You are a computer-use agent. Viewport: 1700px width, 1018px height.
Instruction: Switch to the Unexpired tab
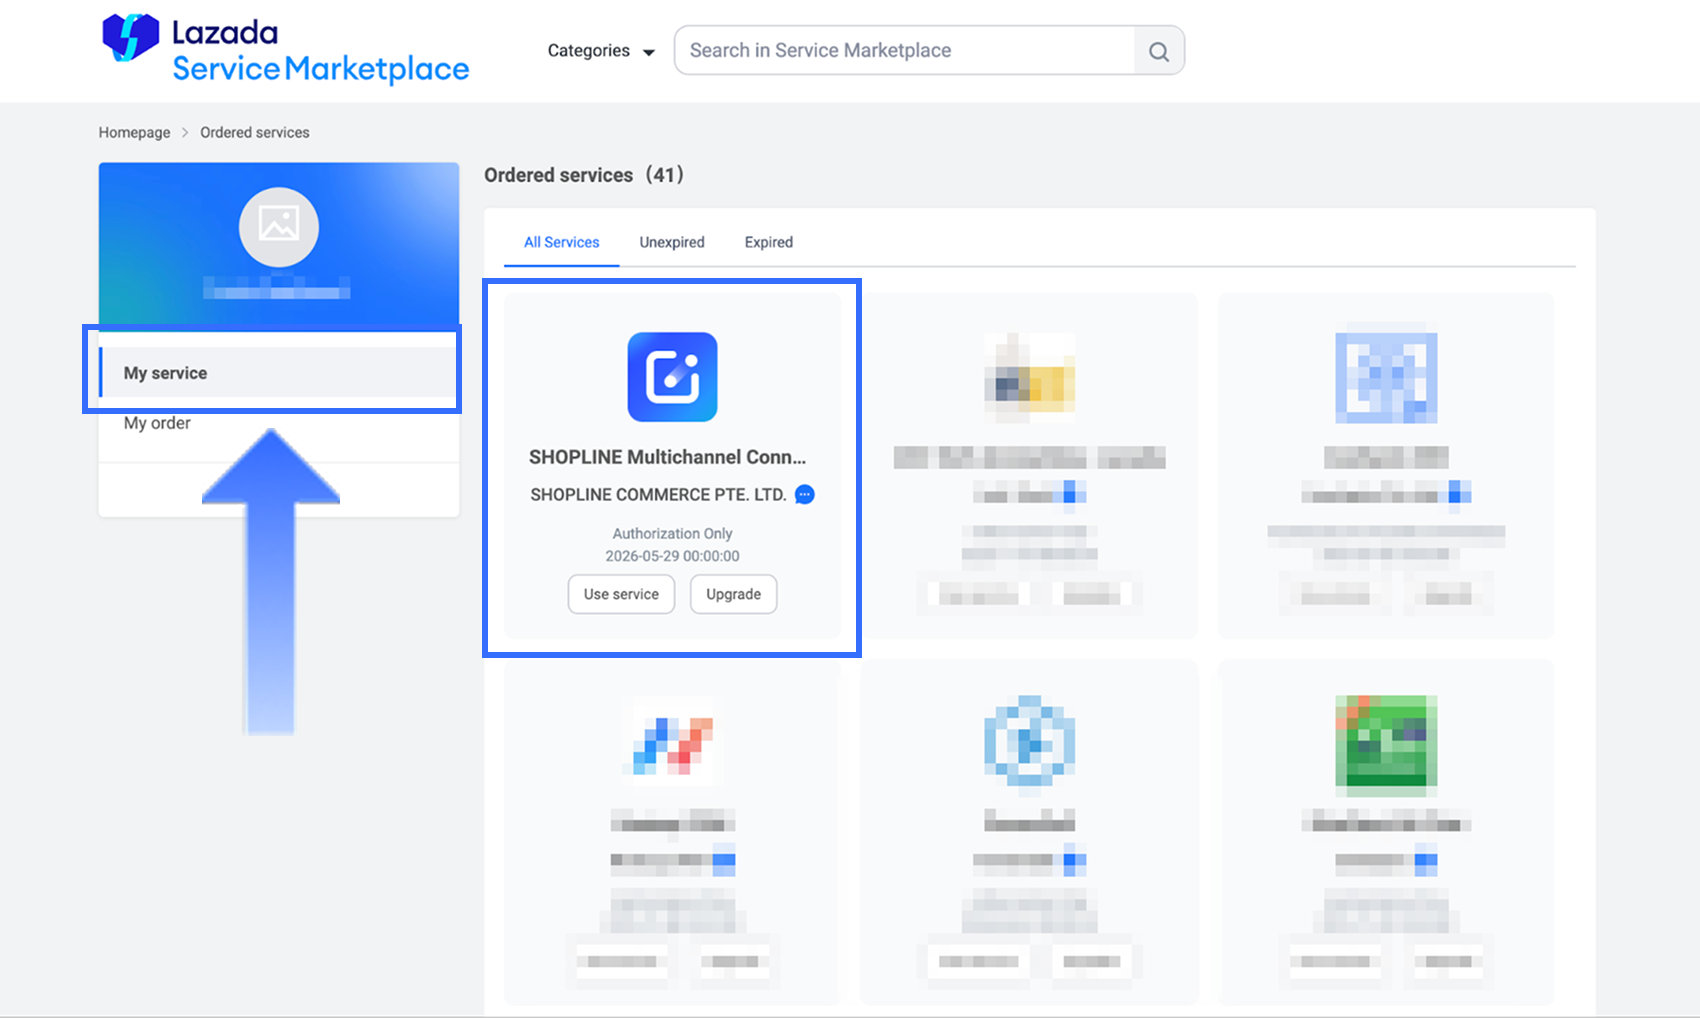[672, 242]
